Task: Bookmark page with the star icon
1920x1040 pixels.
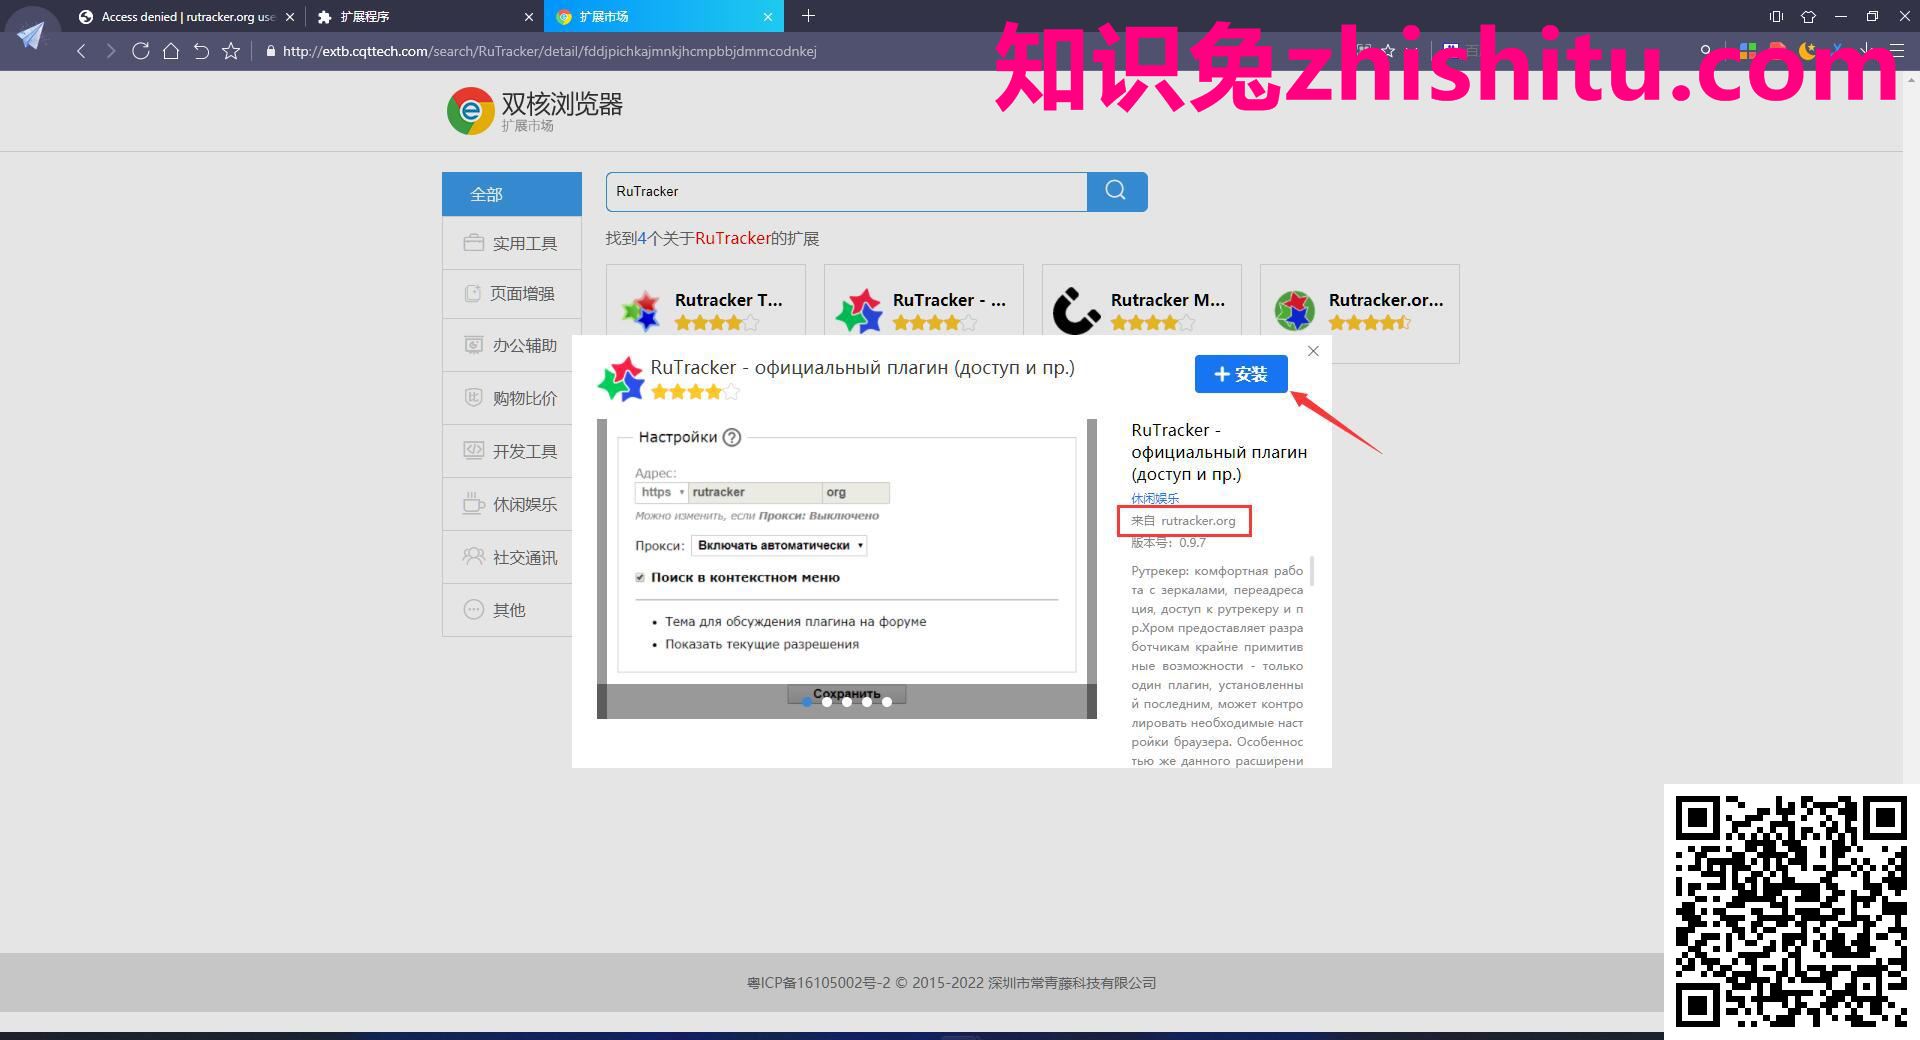Action: point(231,51)
